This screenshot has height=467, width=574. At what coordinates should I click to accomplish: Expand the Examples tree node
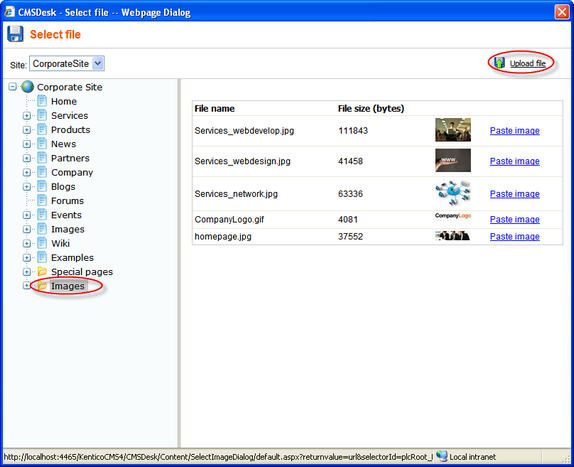(27, 258)
